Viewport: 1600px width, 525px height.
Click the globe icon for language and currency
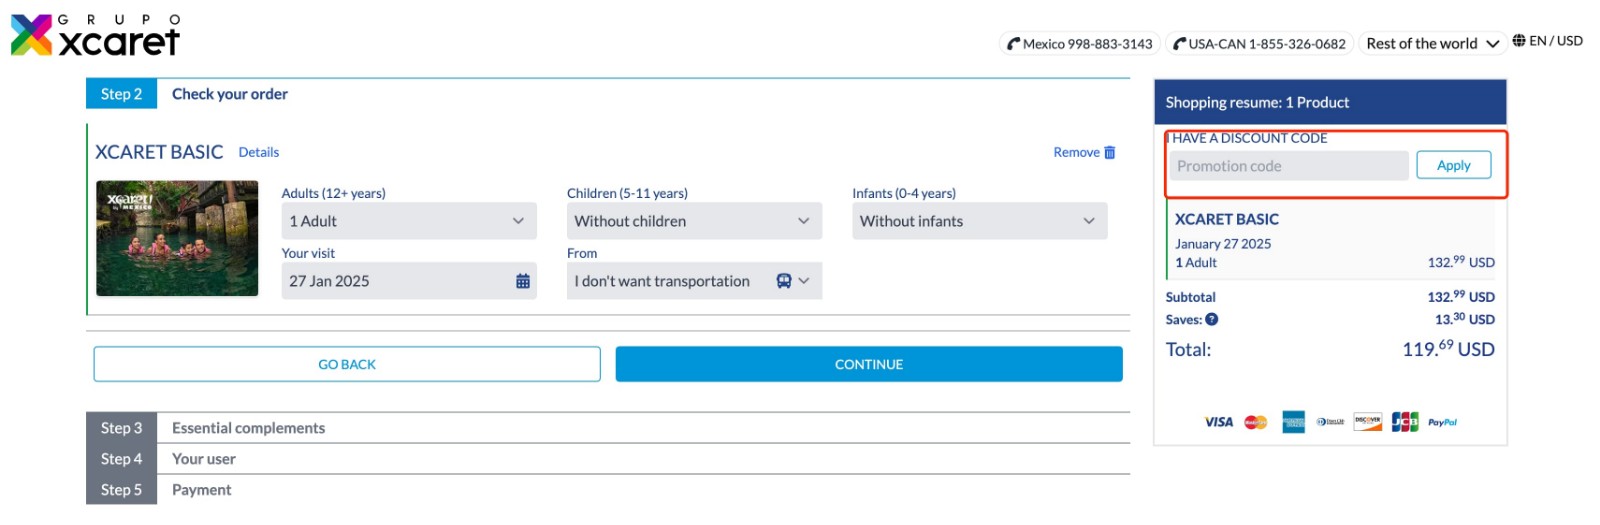click(x=1519, y=41)
